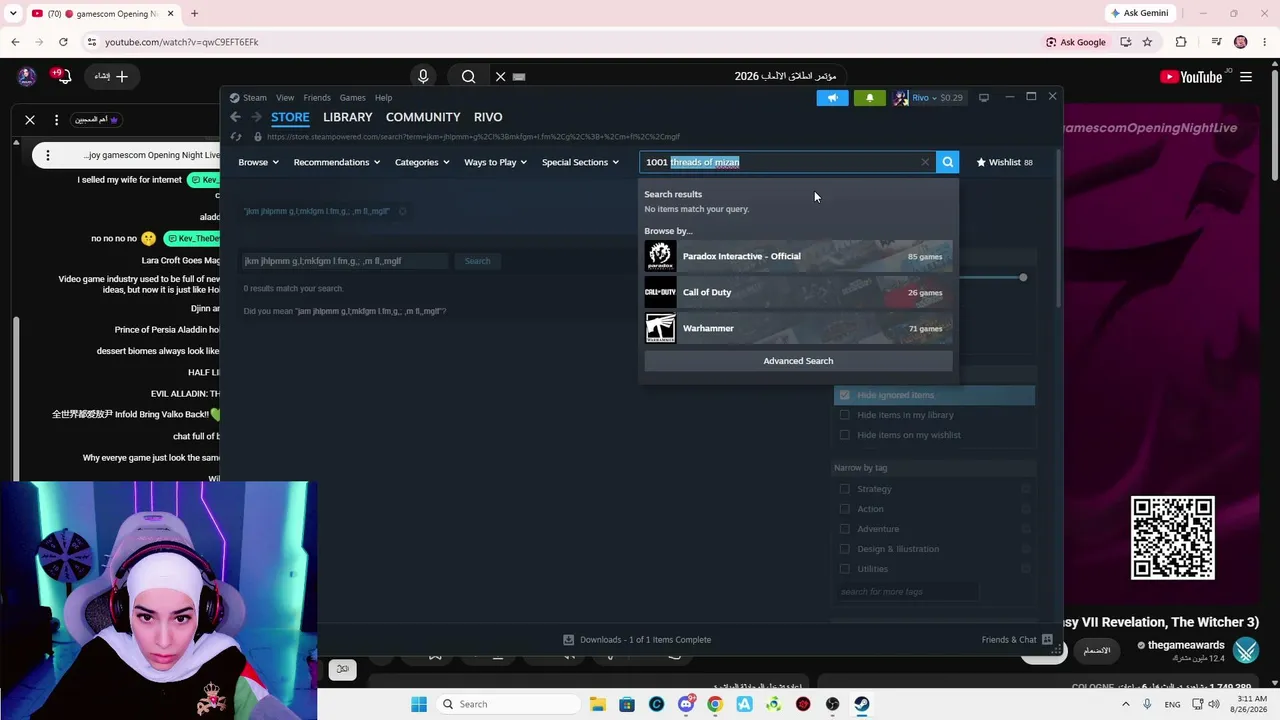The width and height of the screenshot is (1280, 720).
Task: Open the Friends & Chat panel
Action: (1017, 640)
